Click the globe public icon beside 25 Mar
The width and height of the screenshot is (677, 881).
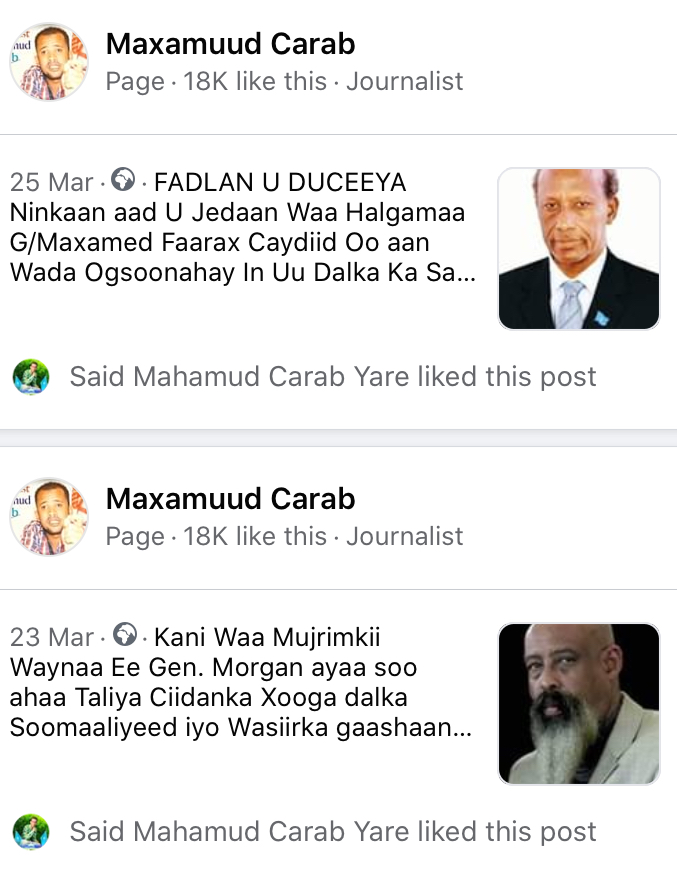click(x=122, y=180)
